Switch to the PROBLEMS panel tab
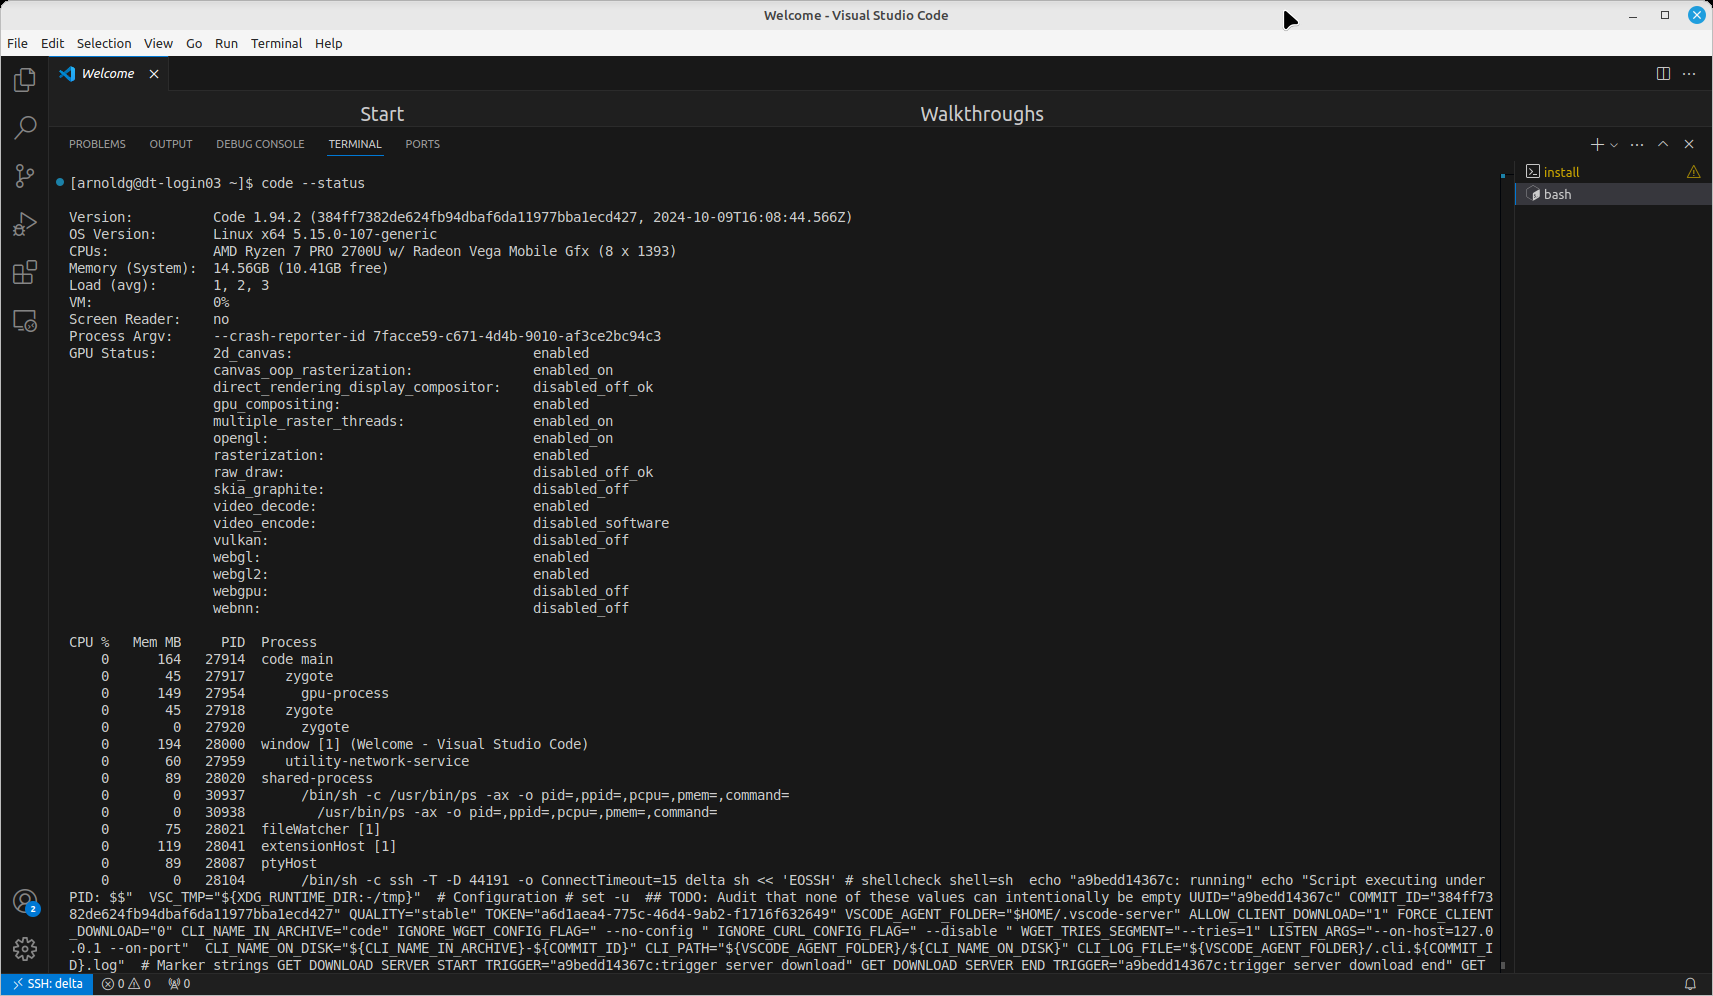Image resolution: width=1713 pixels, height=996 pixels. click(x=97, y=144)
